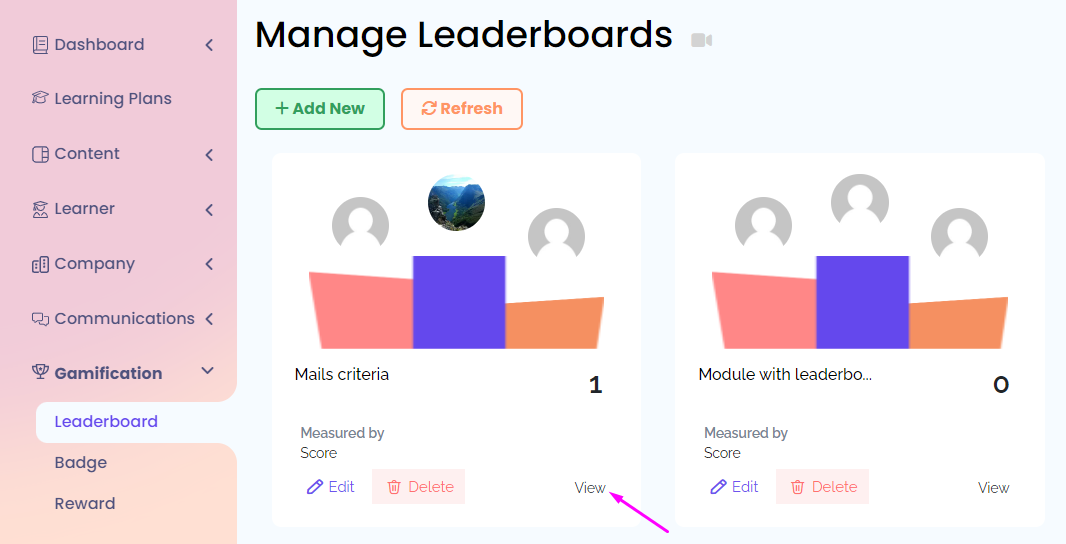Click the landscape photo avatar on podium
Viewport: 1066px width, 544px height.
click(x=456, y=203)
